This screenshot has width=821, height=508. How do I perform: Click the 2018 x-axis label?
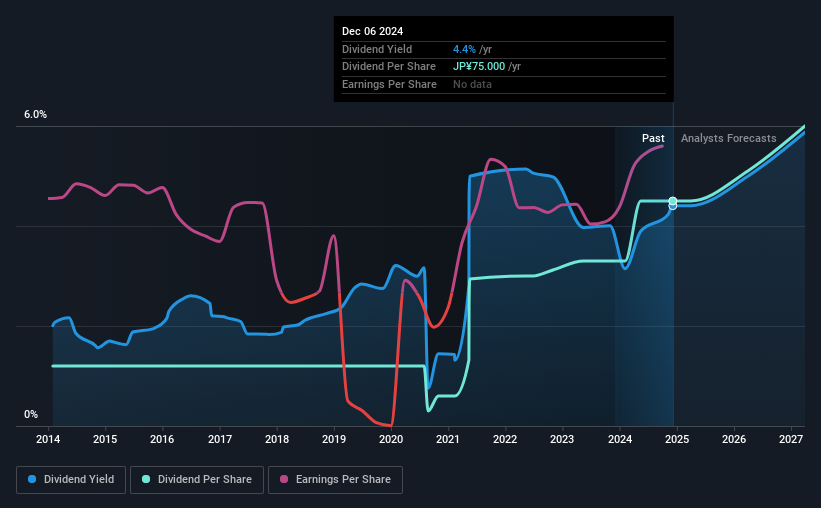277,439
